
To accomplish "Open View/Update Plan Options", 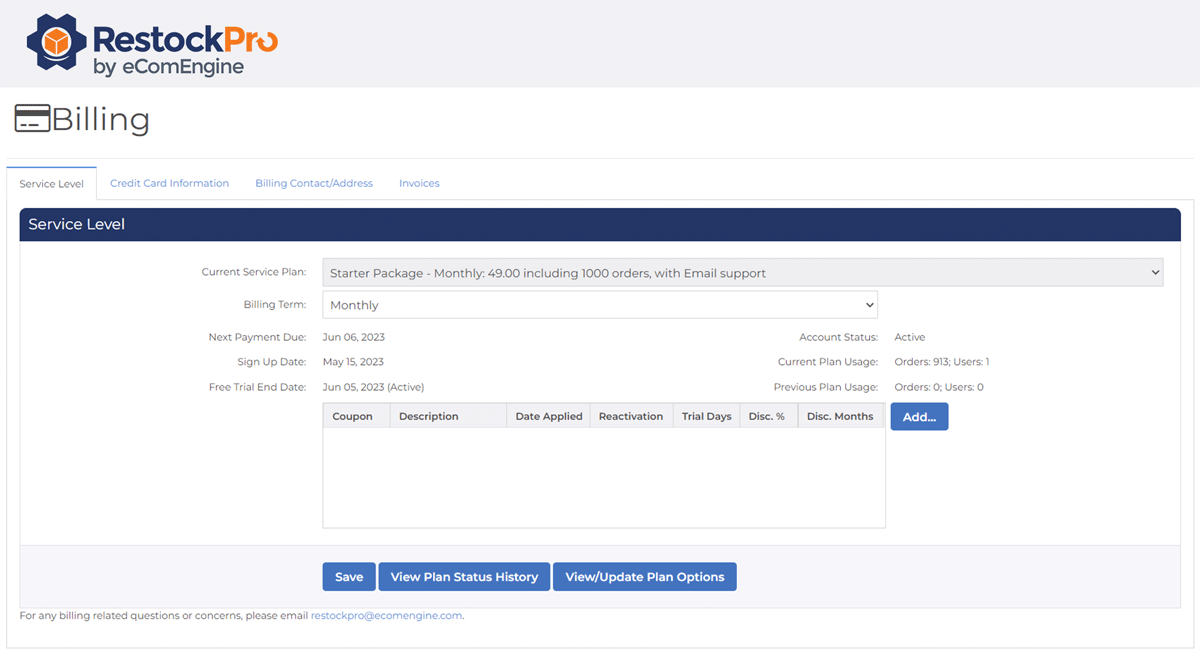I will click(x=645, y=577).
